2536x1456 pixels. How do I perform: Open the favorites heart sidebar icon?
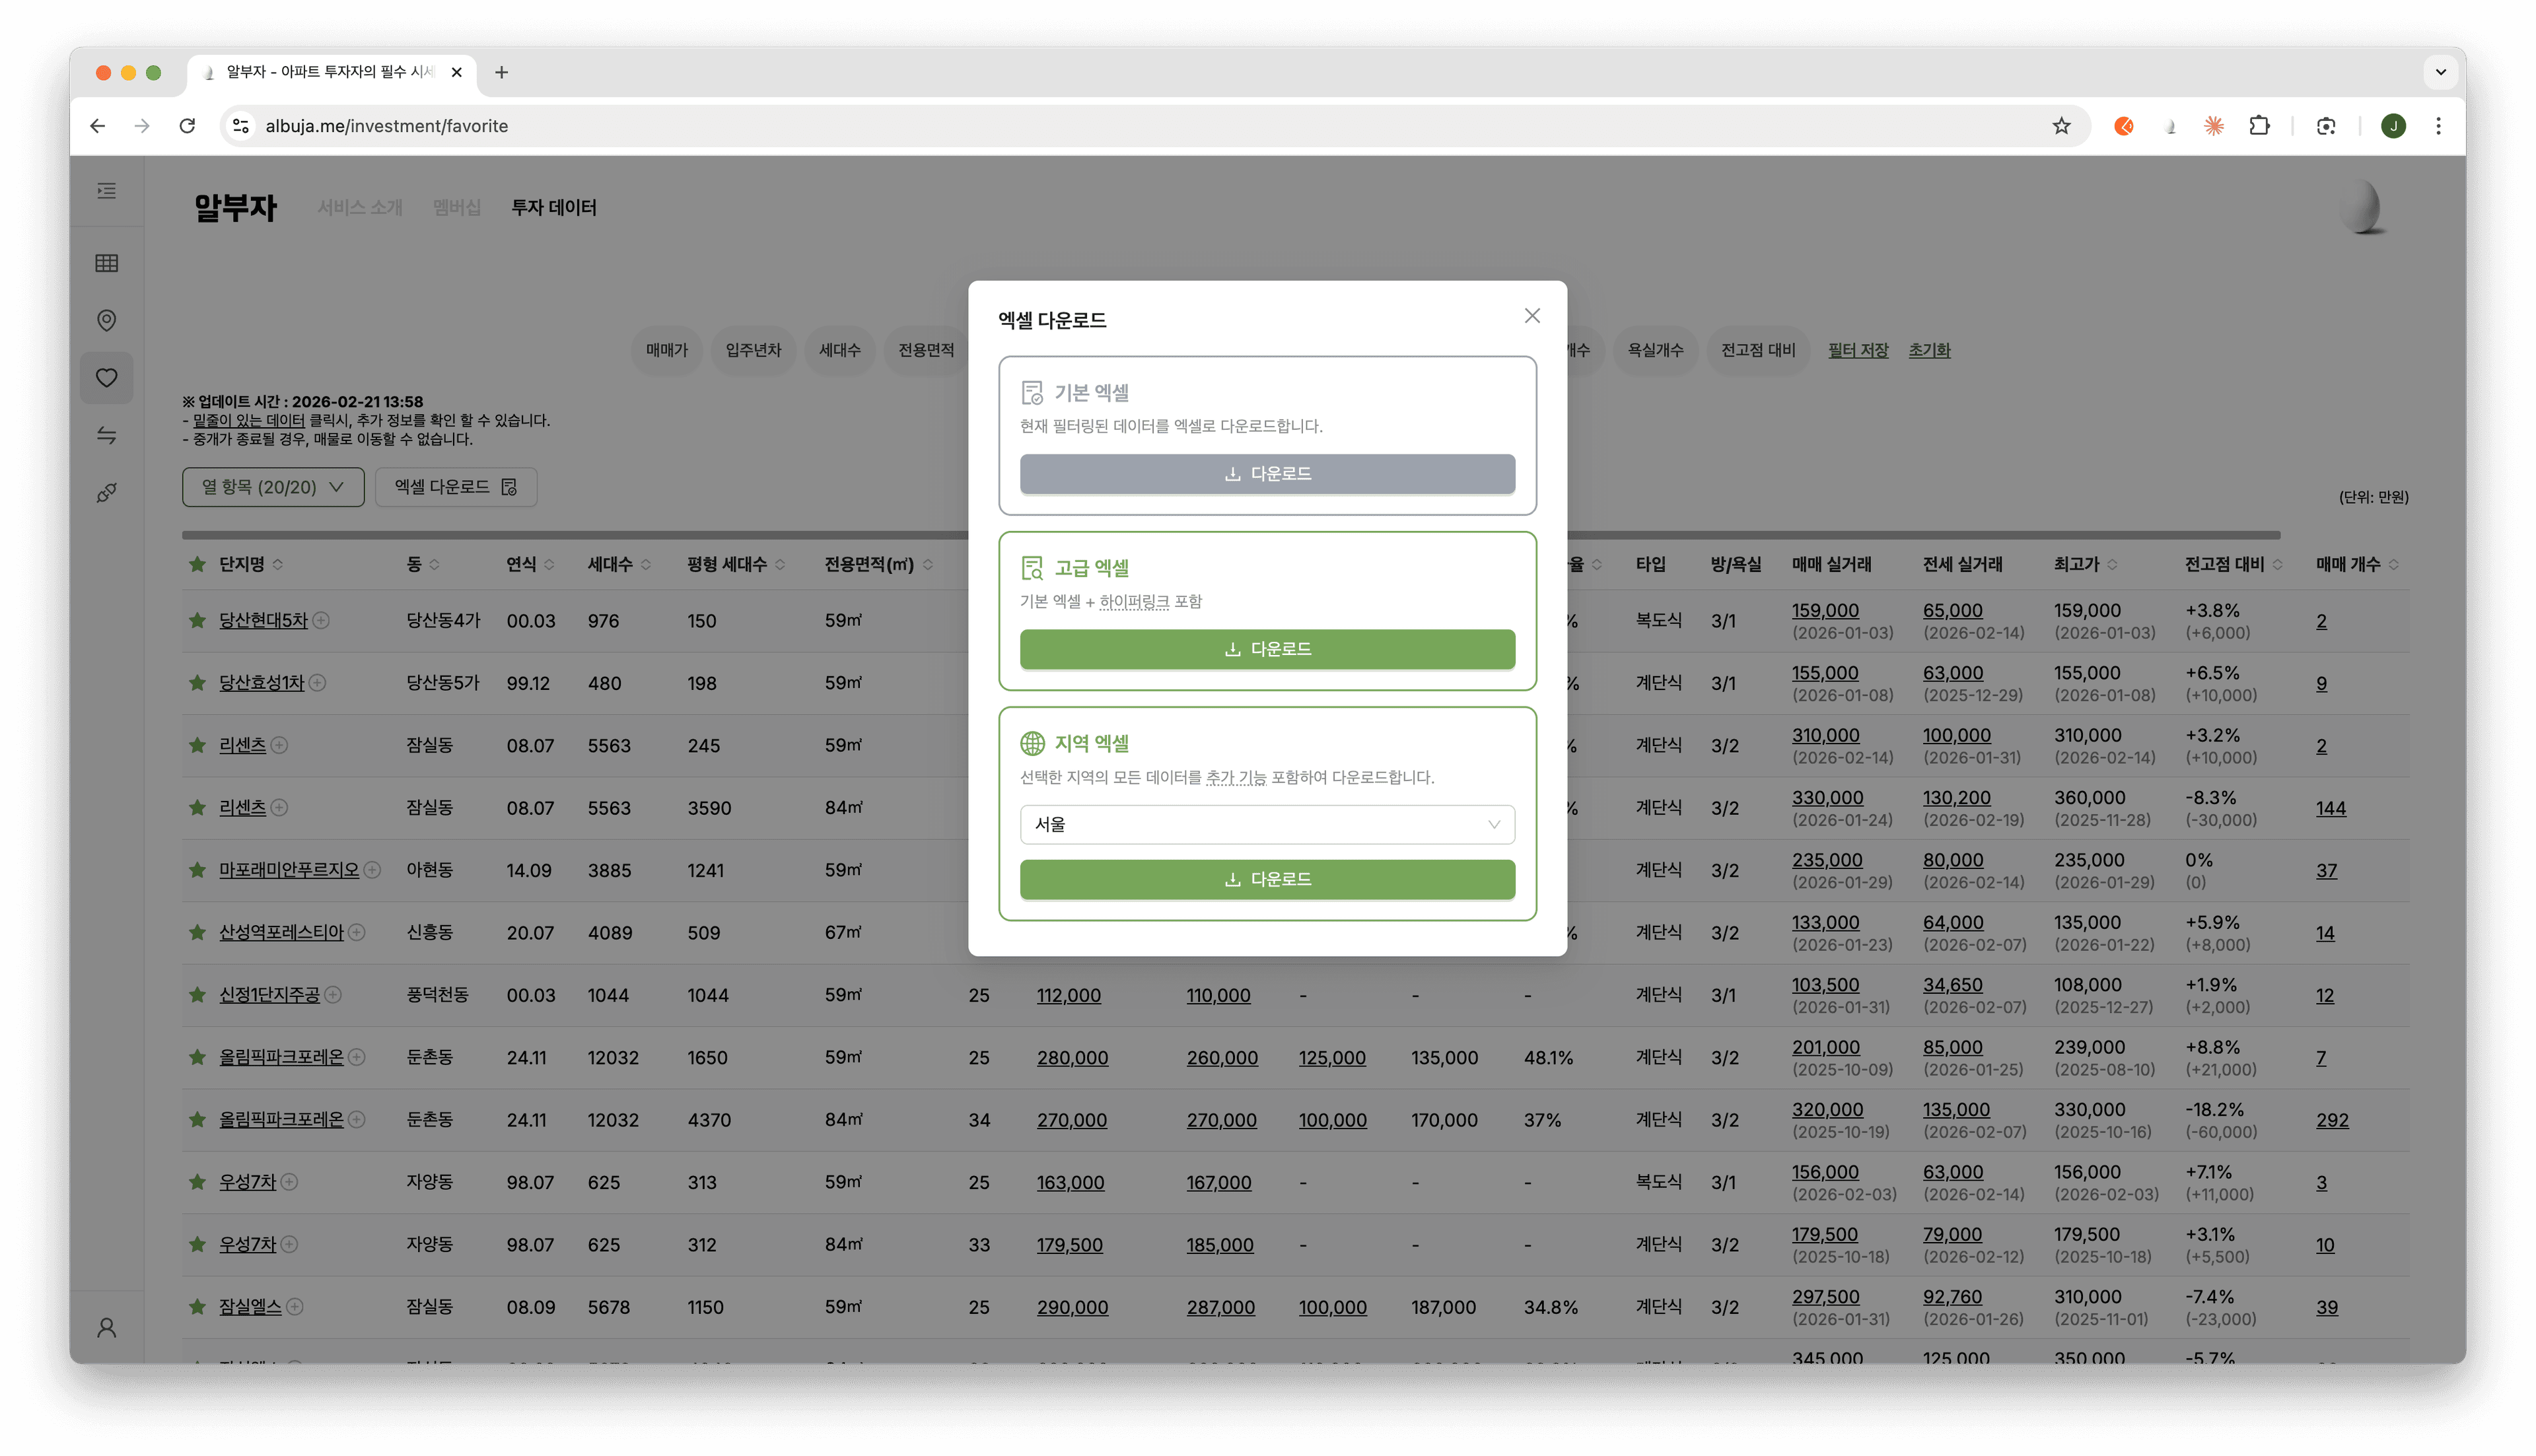pos(106,378)
